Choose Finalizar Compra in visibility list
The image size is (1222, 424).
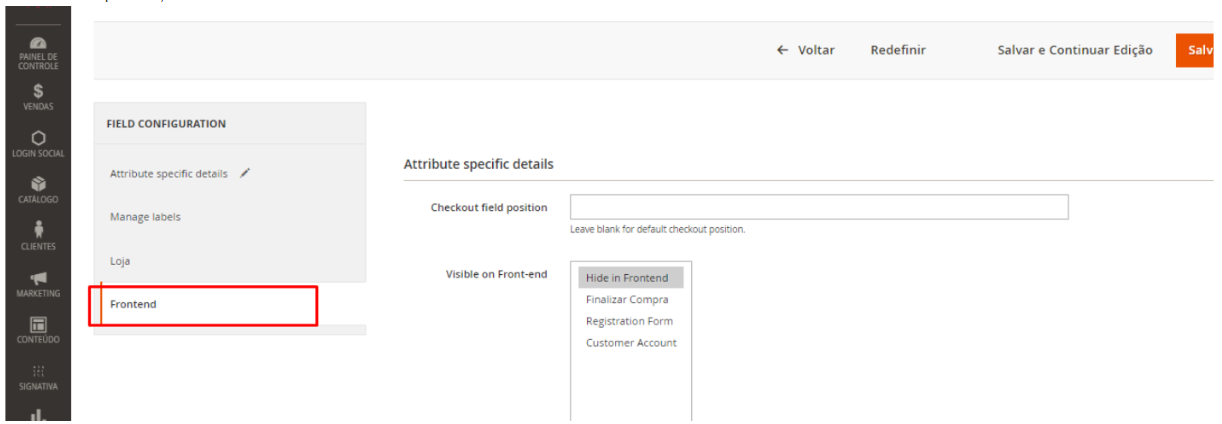coord(627,300)
